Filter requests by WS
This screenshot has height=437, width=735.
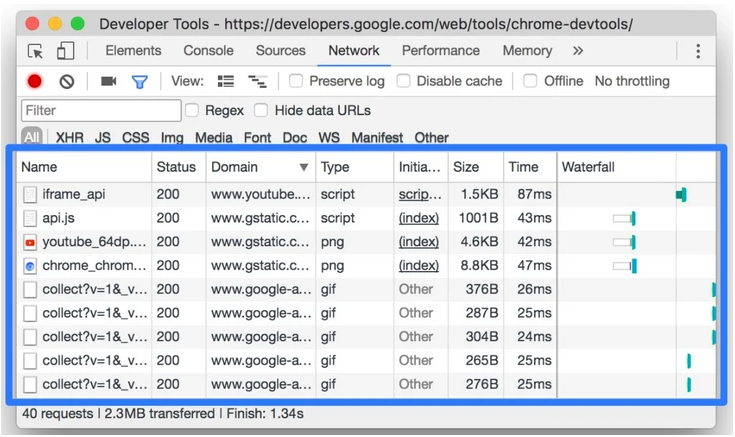pyautogui.click(x=329, y=137)
